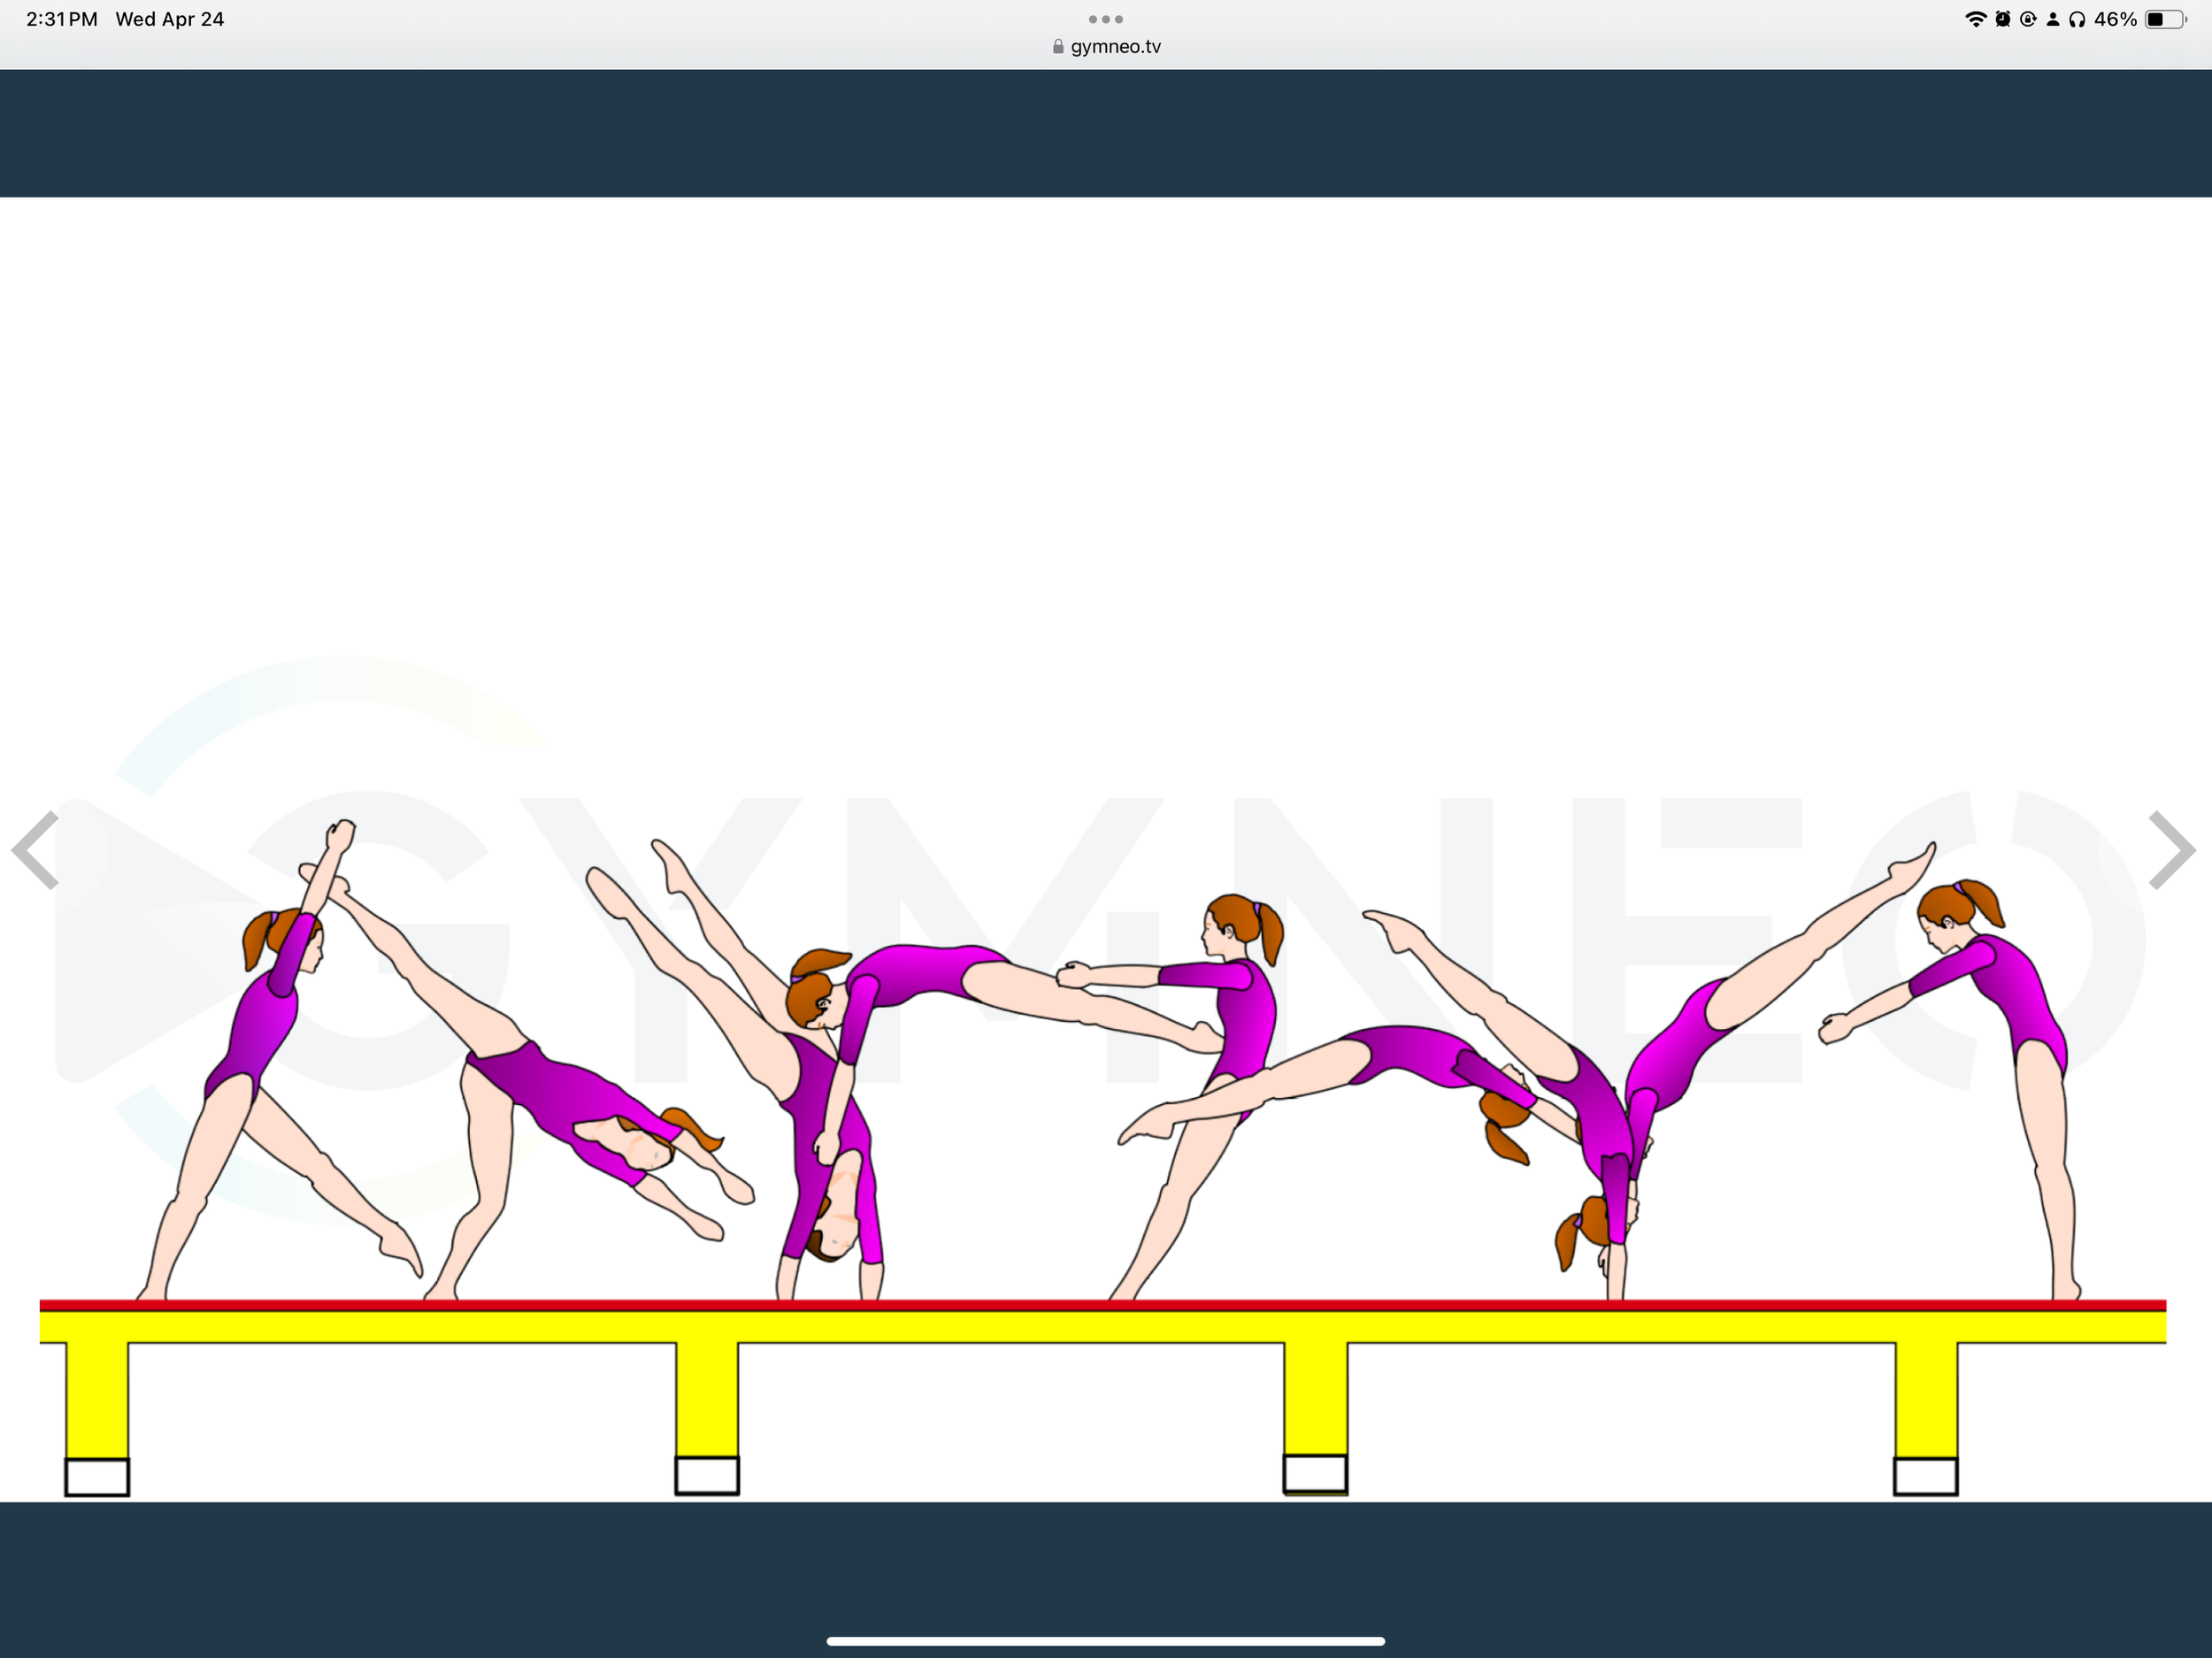Tap the Wed Apr 24 date
The height and width of the screenshot is (1658, 2212).
(170, 19)
